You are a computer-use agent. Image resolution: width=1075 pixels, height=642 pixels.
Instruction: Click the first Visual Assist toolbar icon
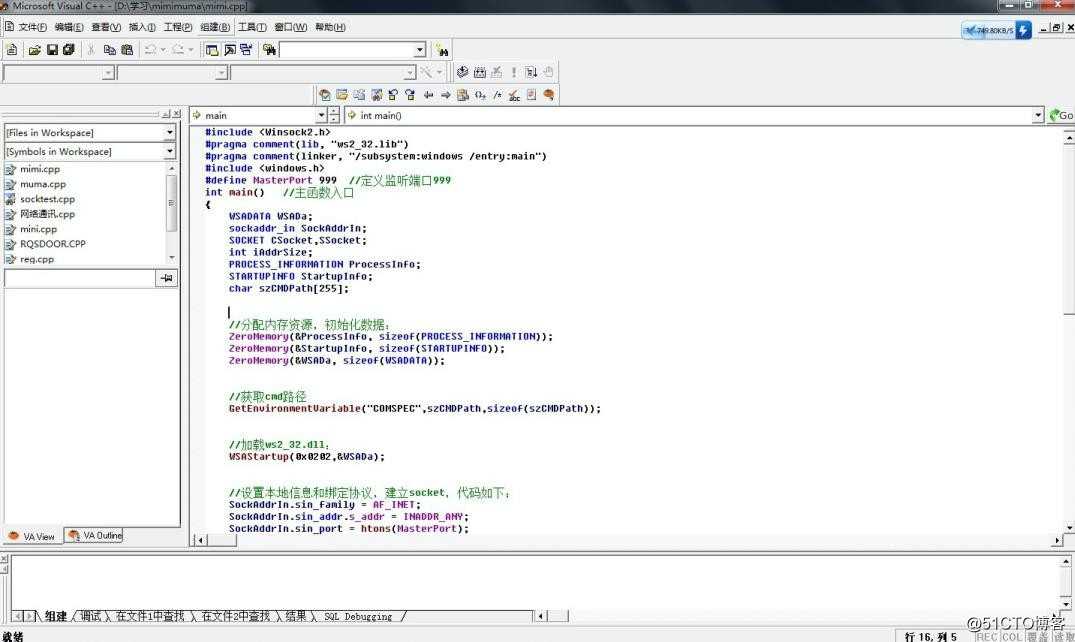pyautogui.click(x=325, y=95)
